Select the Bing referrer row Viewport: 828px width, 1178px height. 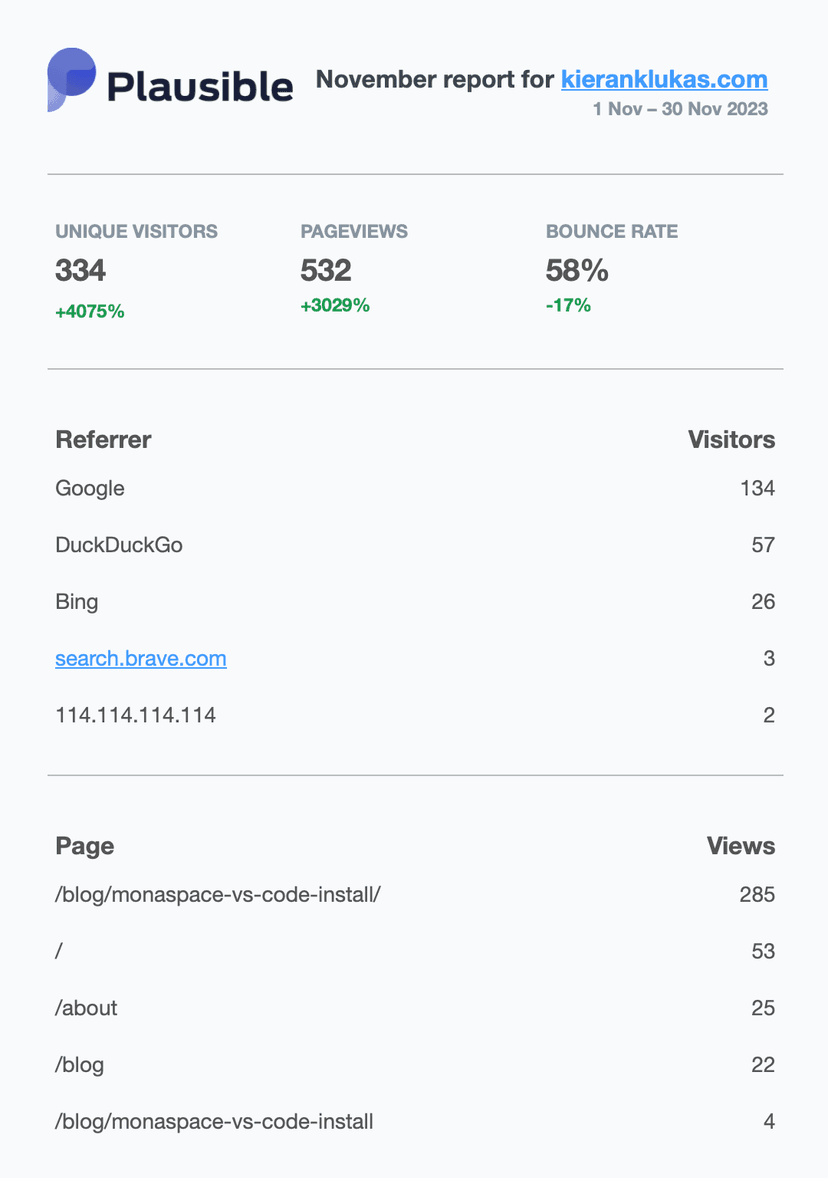pyautogui.click(x=77, y=602)
